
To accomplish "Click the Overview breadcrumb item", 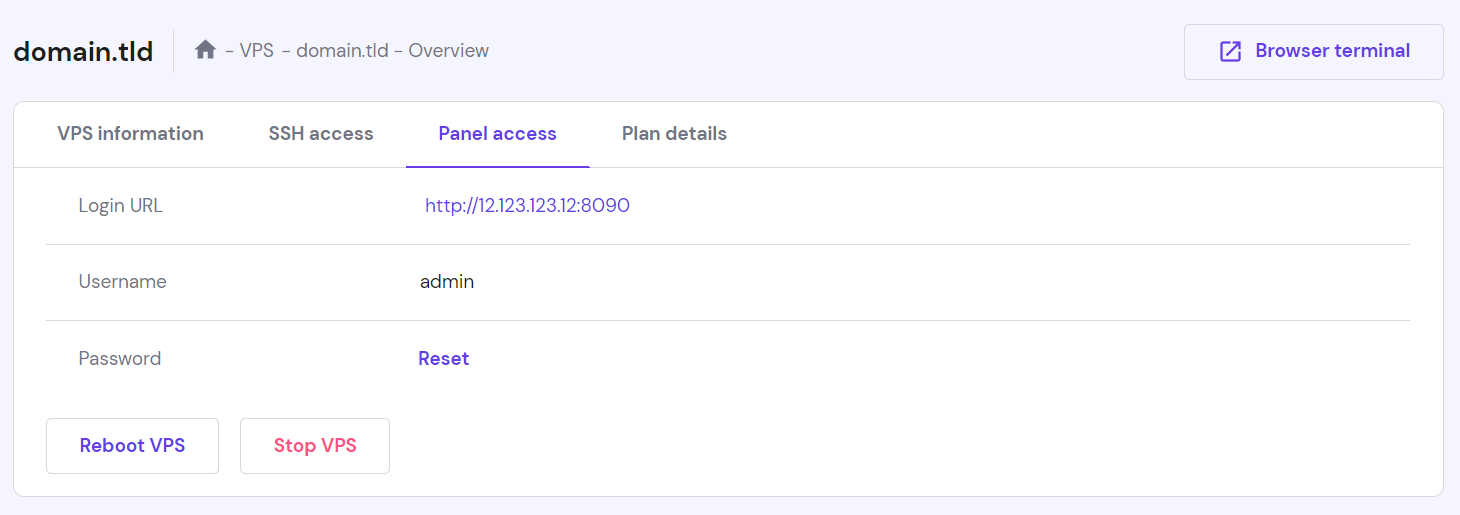I will (x=448, y=50).
